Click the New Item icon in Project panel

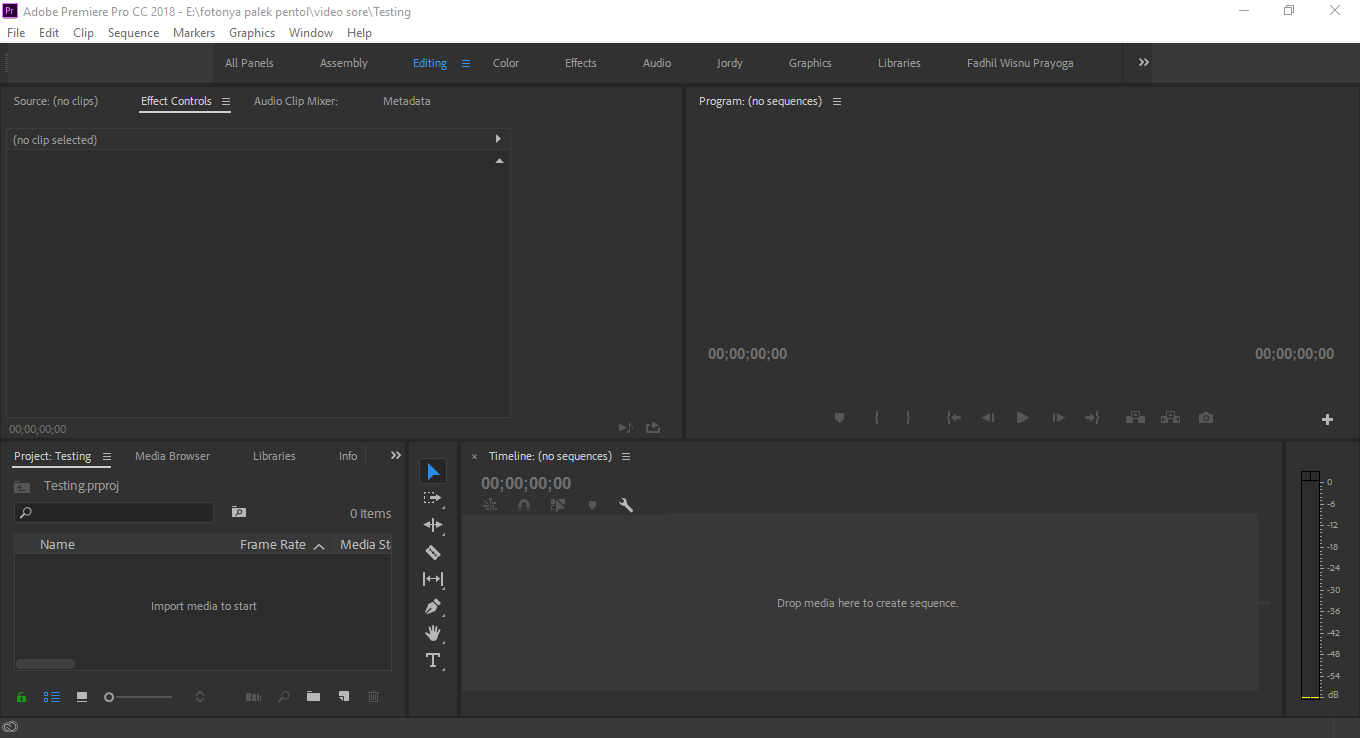click(343, 696)
